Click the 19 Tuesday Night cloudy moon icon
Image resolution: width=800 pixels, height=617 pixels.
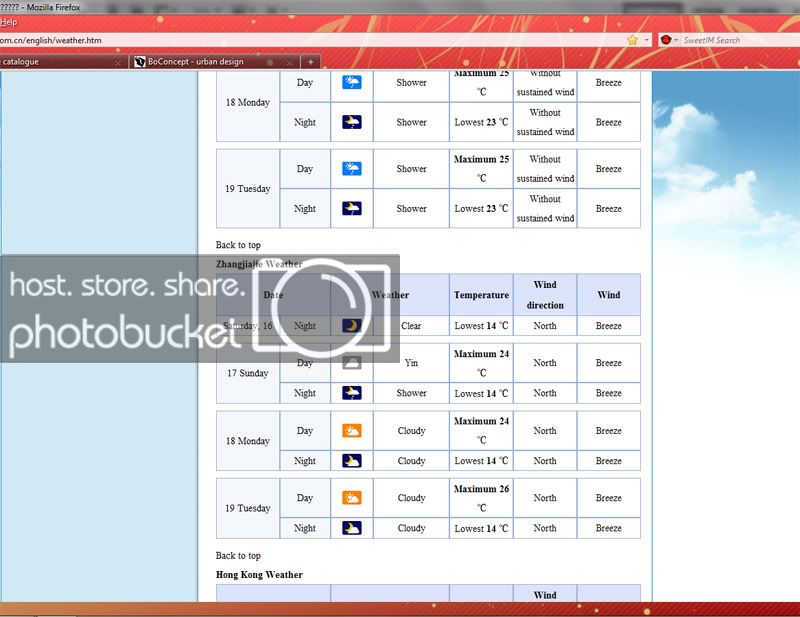pyautogui.click(x=352, y=528)
